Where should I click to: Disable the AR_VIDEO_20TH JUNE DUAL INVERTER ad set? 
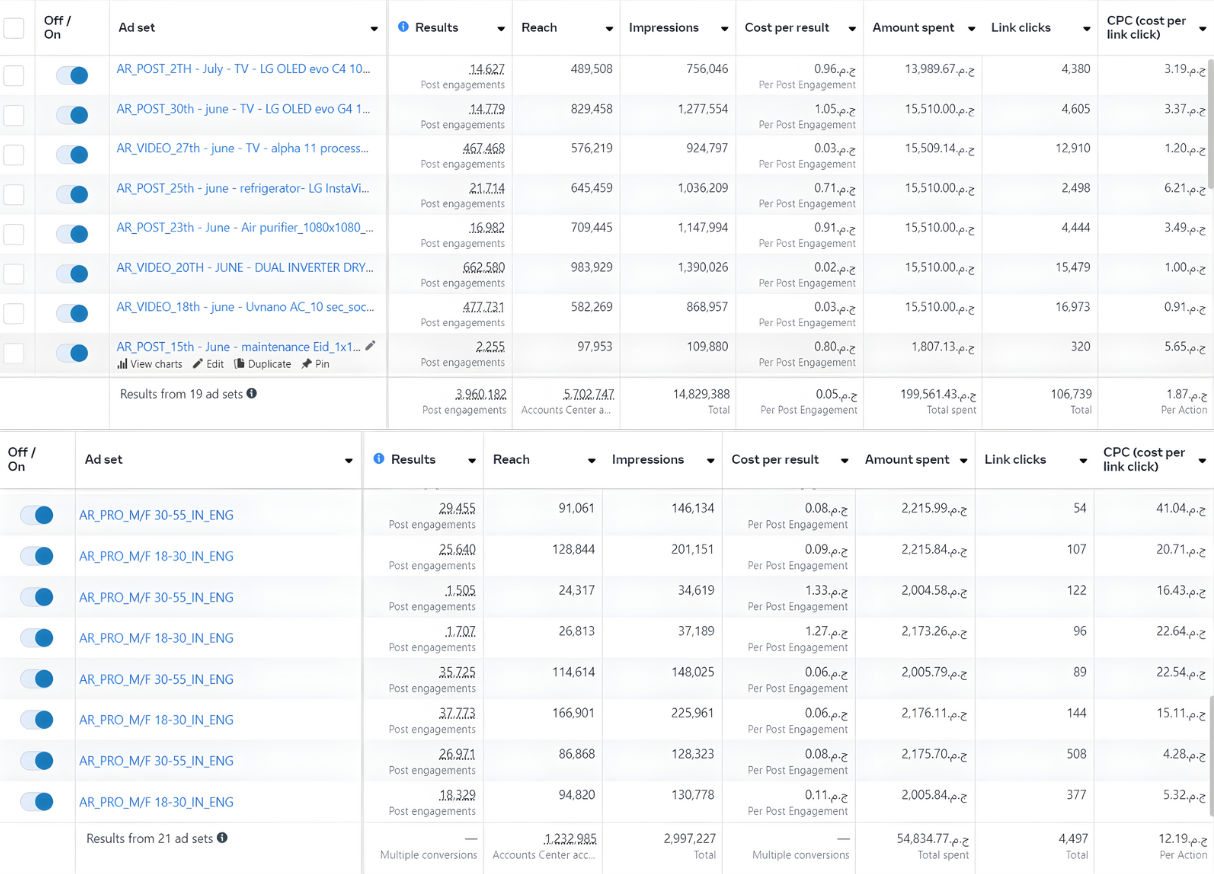click(x=72, y=273)
